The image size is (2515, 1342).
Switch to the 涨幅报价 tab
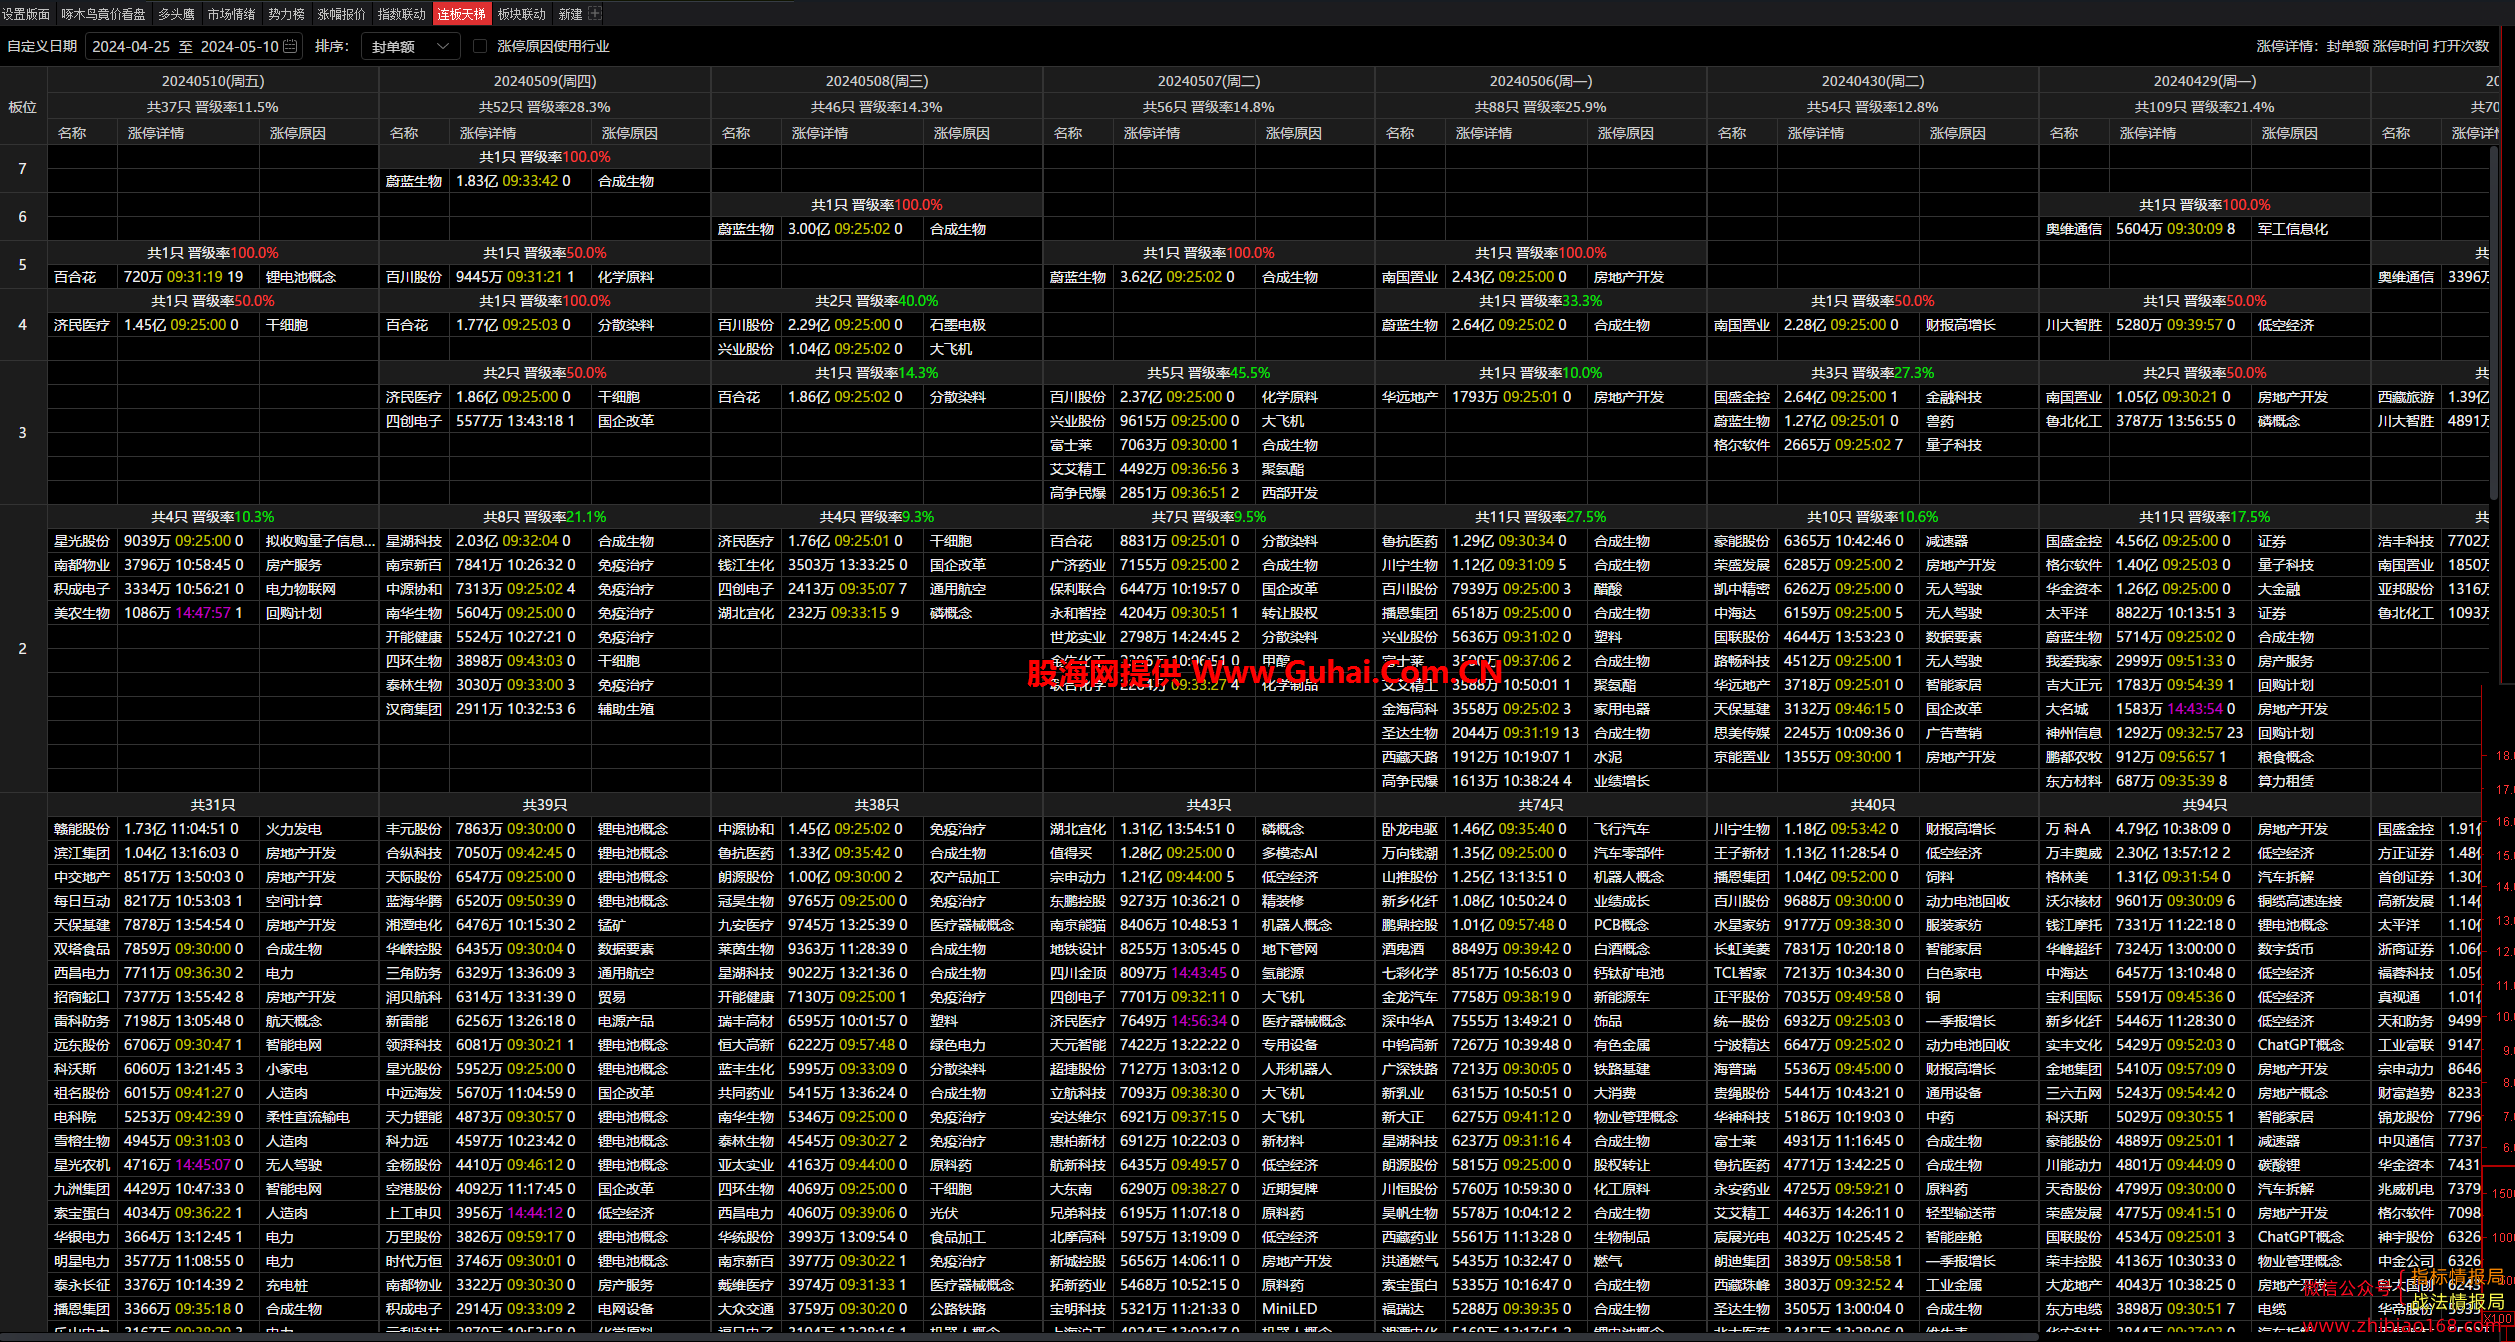341,14
